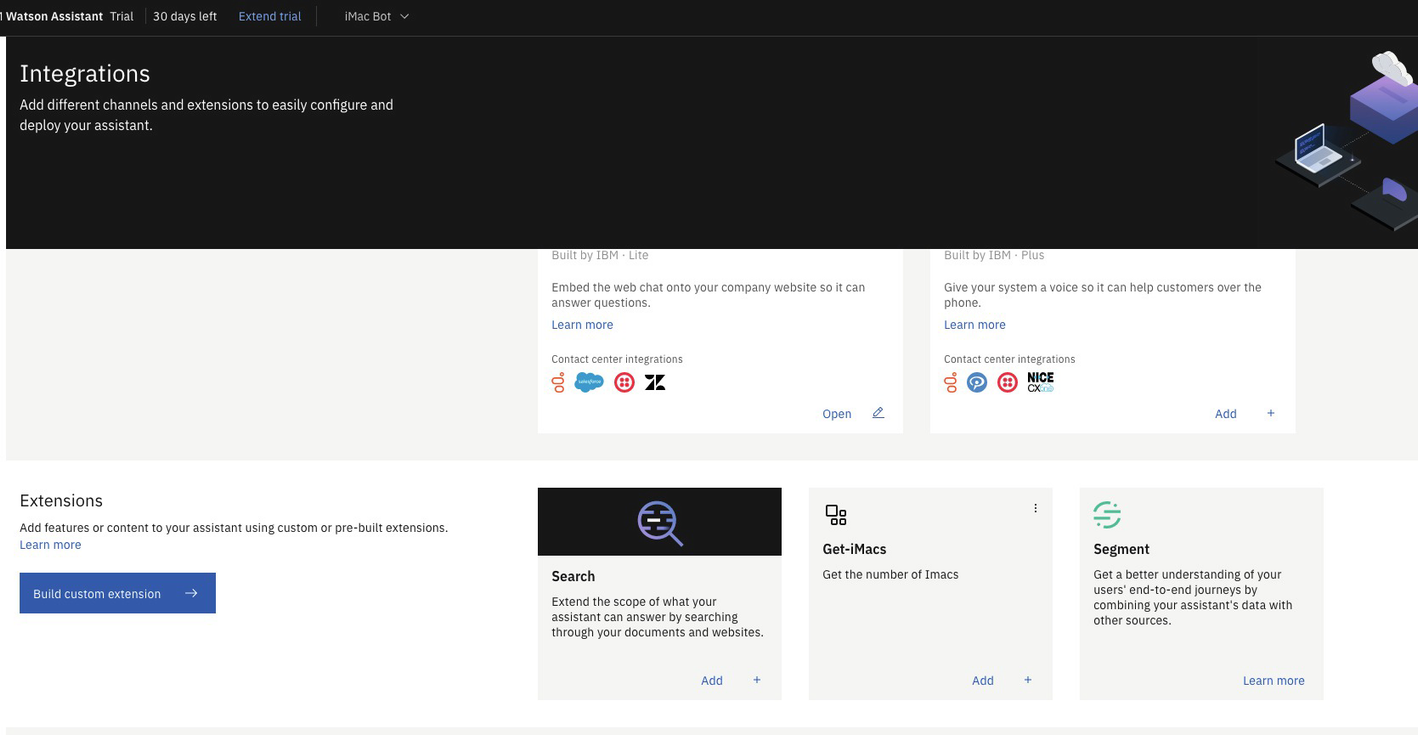This screenshot has height=735, width=1418.
Task: Click the Twilio icon in web chat card
Action: click(x=624, y=383)
